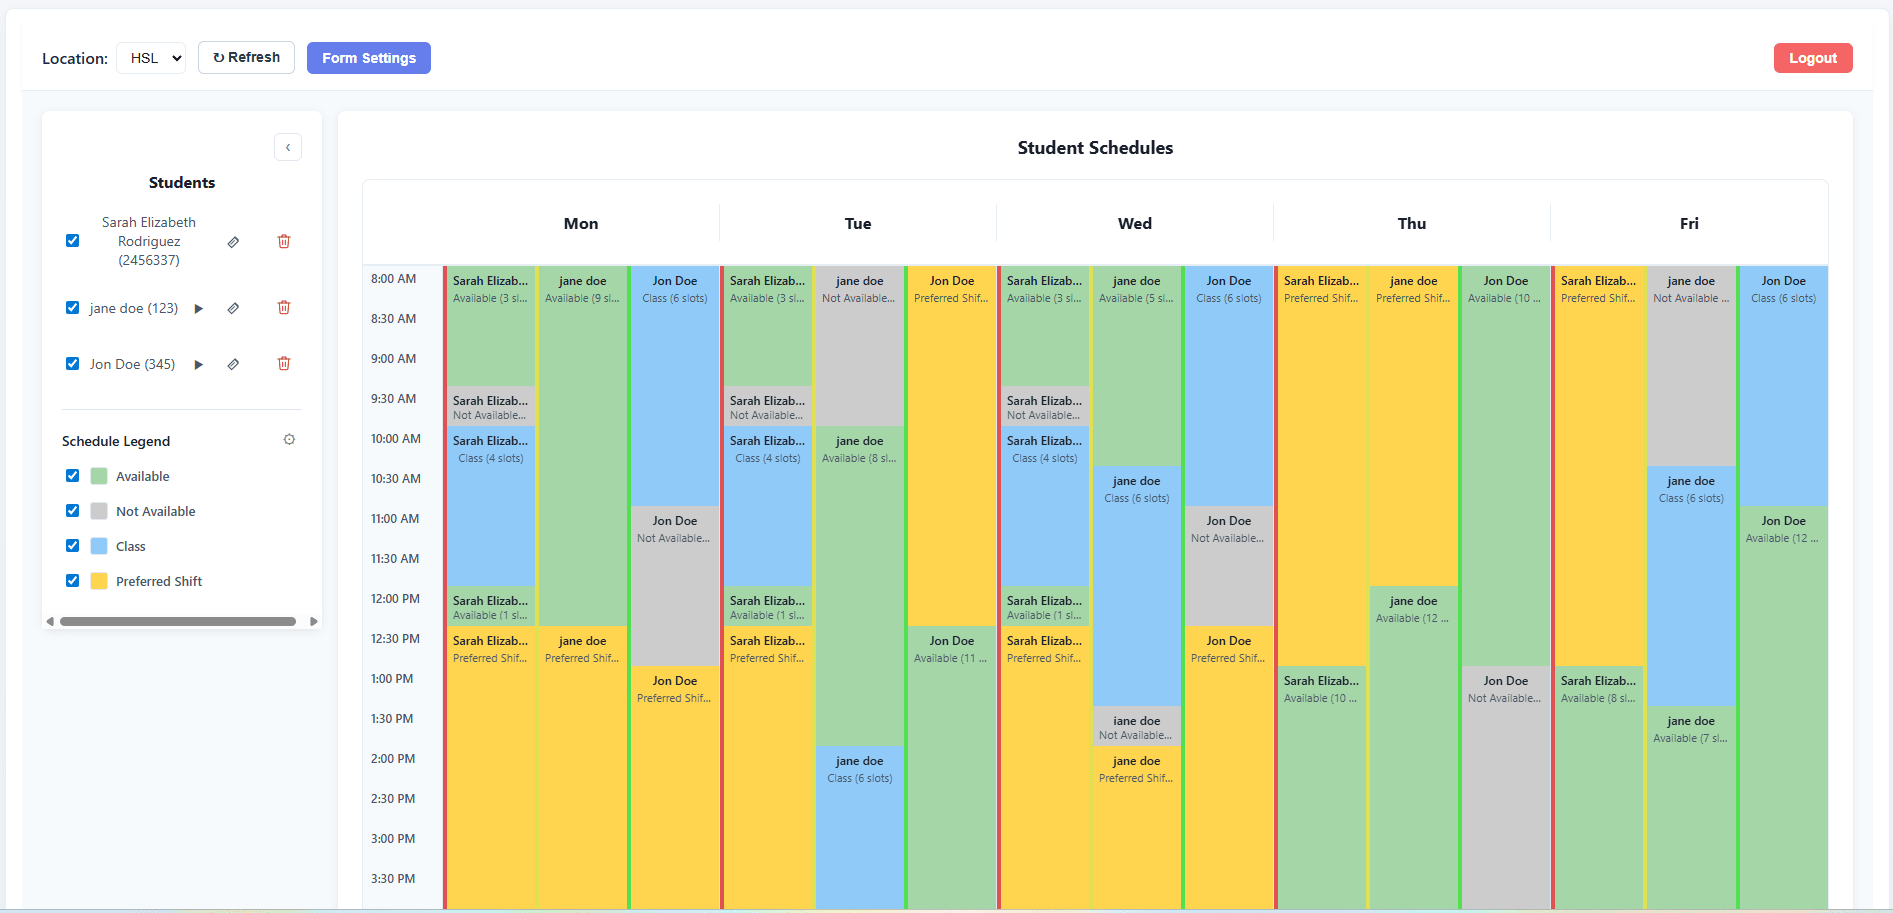Uncheck Sarah Elizabeth Rodriguez's visibility checkbox
Viewport: 1893px width, 913px height.
(x=72, y=241)
